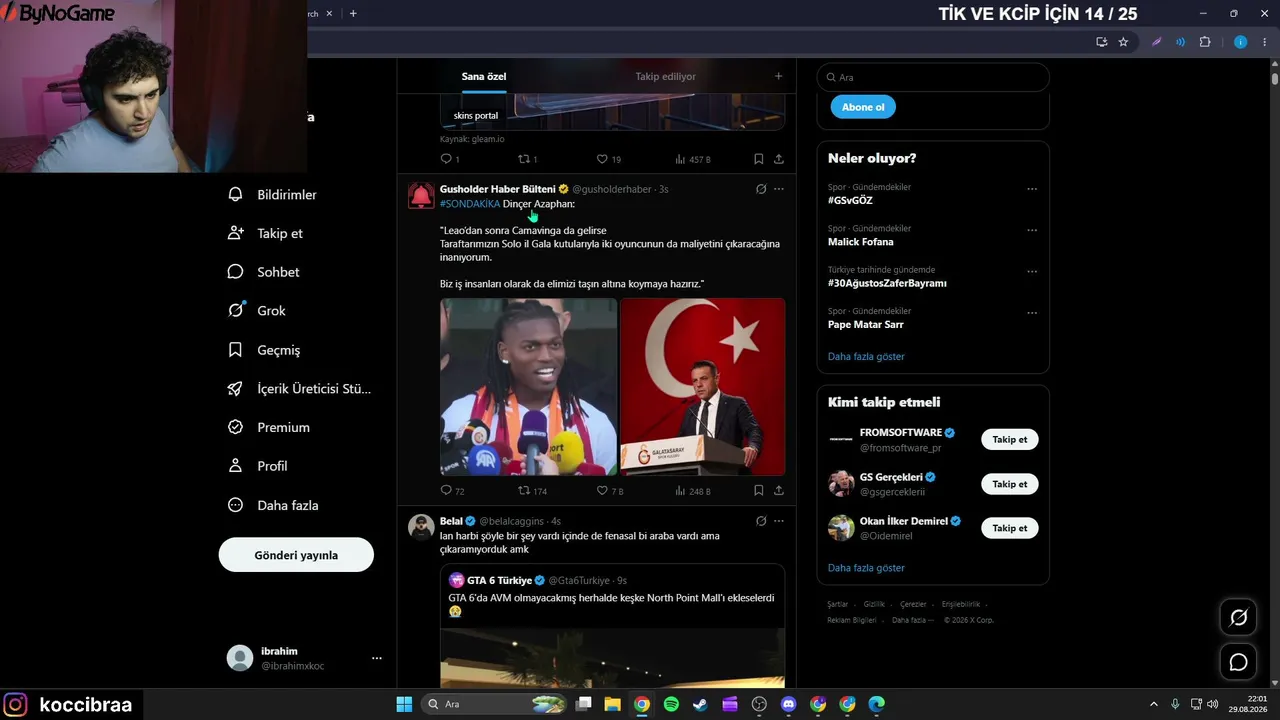Show hidden system tray icons
This screenshot has width=1280, height=720.
(x=1153, y=704)
